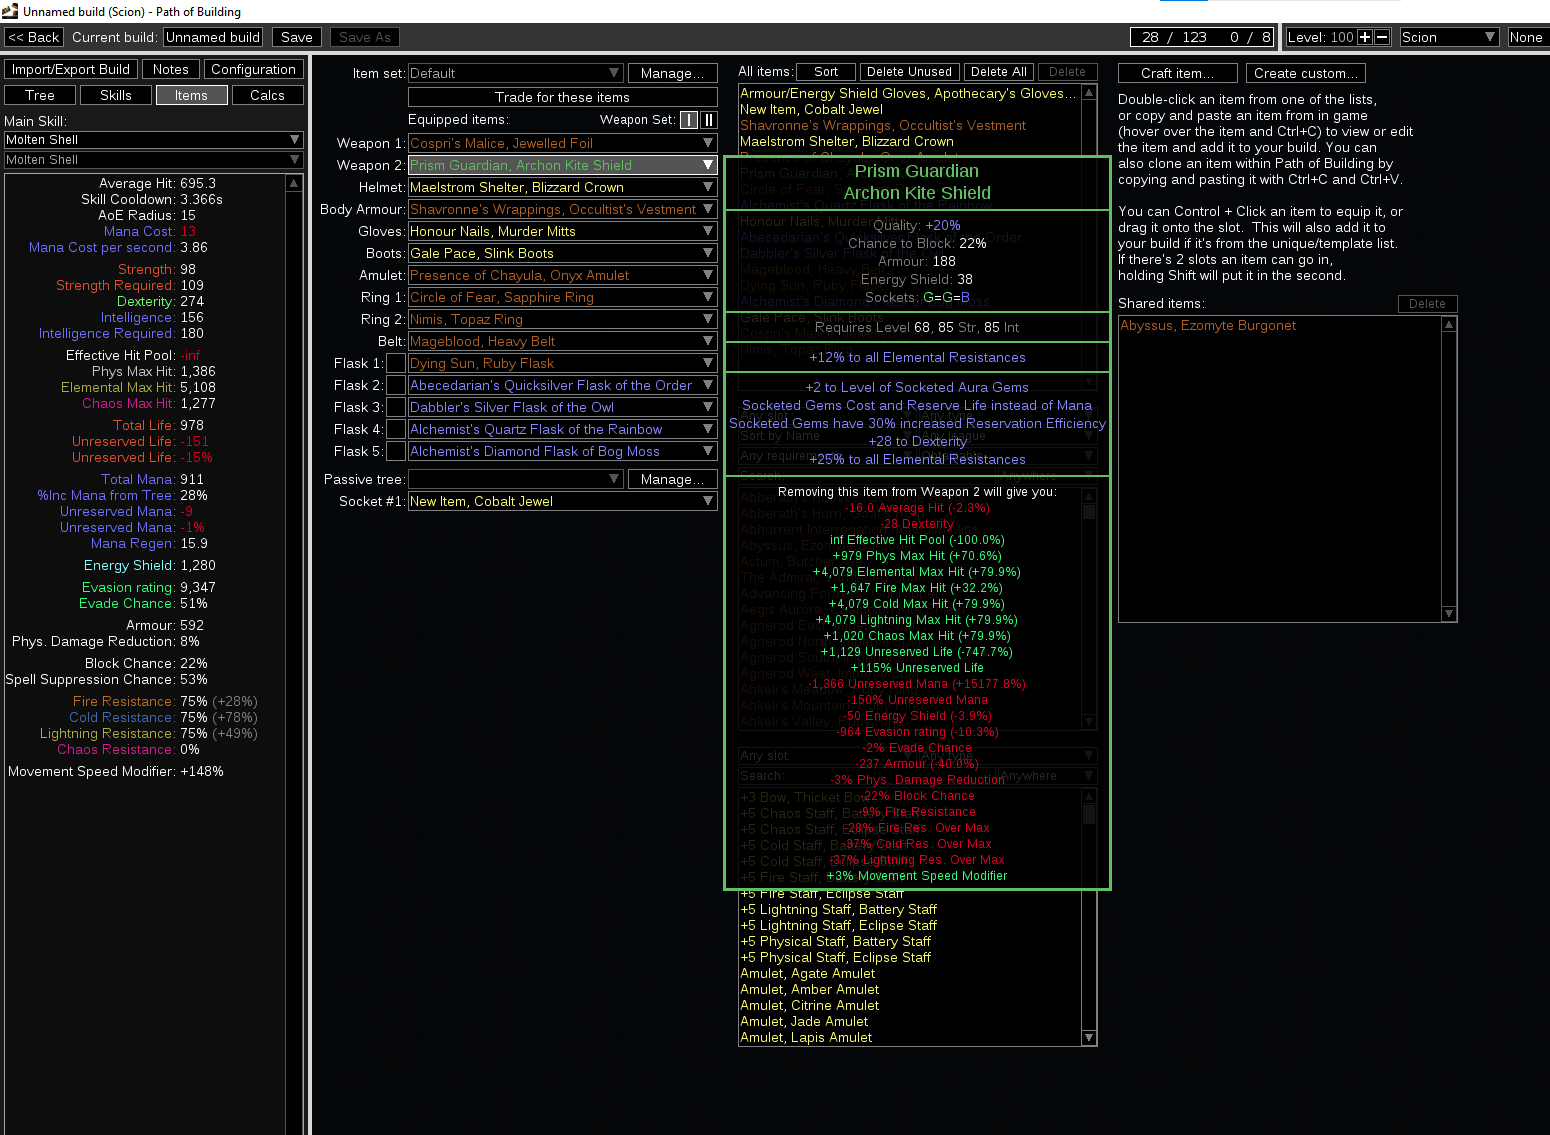The height and width of the screenshot is (1135, 1550).
Task: Select weapon set II toggle
Action: point(708,120)
